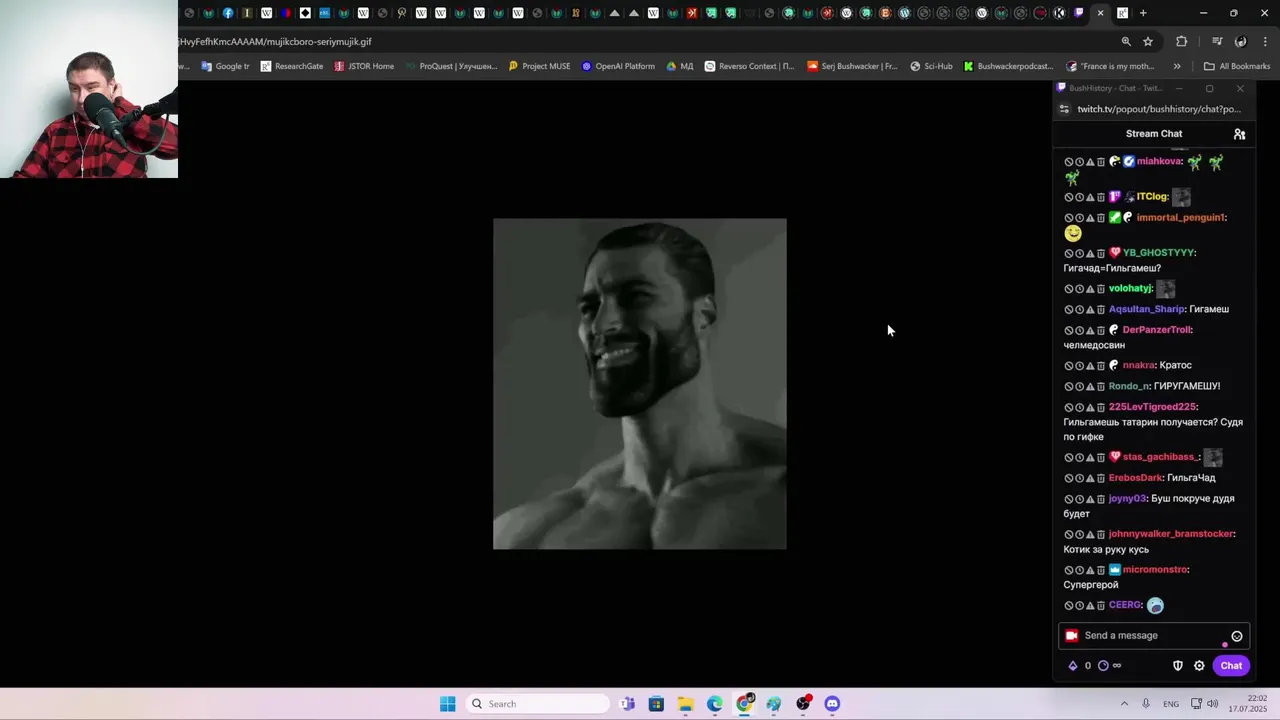
Task: Open the Bushwackerpodcast bookmark
Action: click(1008, 67)
